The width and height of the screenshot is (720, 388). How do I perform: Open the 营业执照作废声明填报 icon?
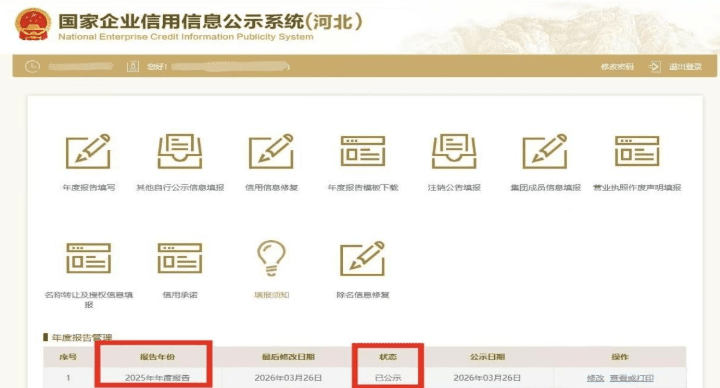[x=637, y=151]
